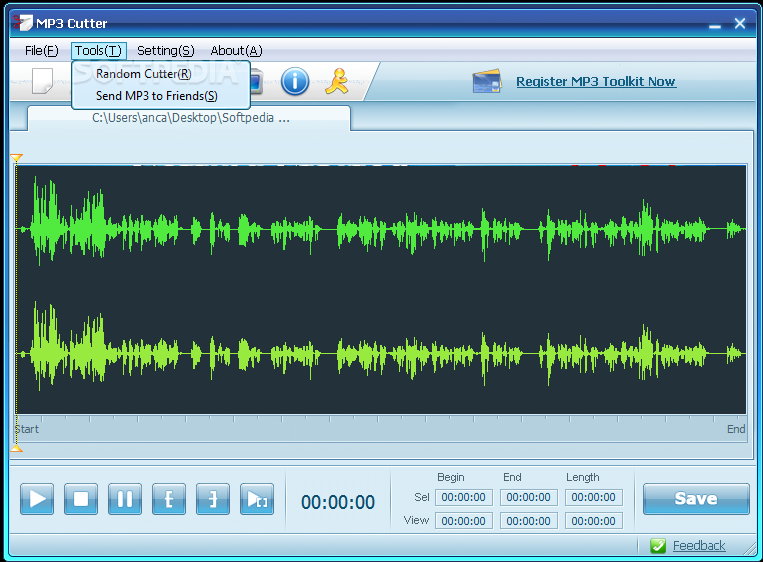Image resolution: width=763 pixels, height=562 pixels.
Task: Click the new file toolbar icon
Action: click(x=42, y=80)
